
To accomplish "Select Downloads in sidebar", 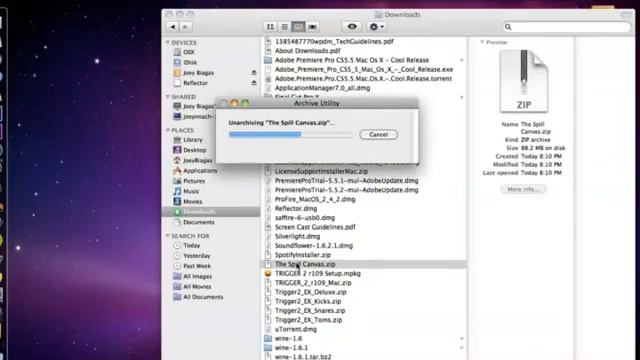I will (211, 212).
